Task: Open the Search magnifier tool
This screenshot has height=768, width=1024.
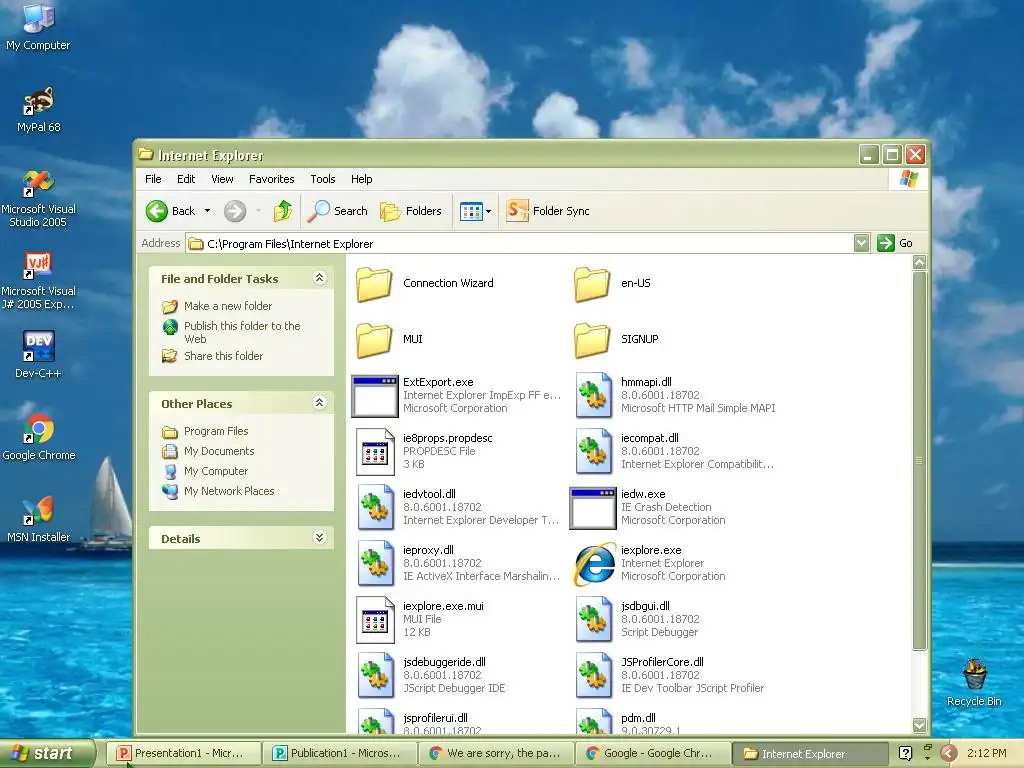Action: (337, 211)
